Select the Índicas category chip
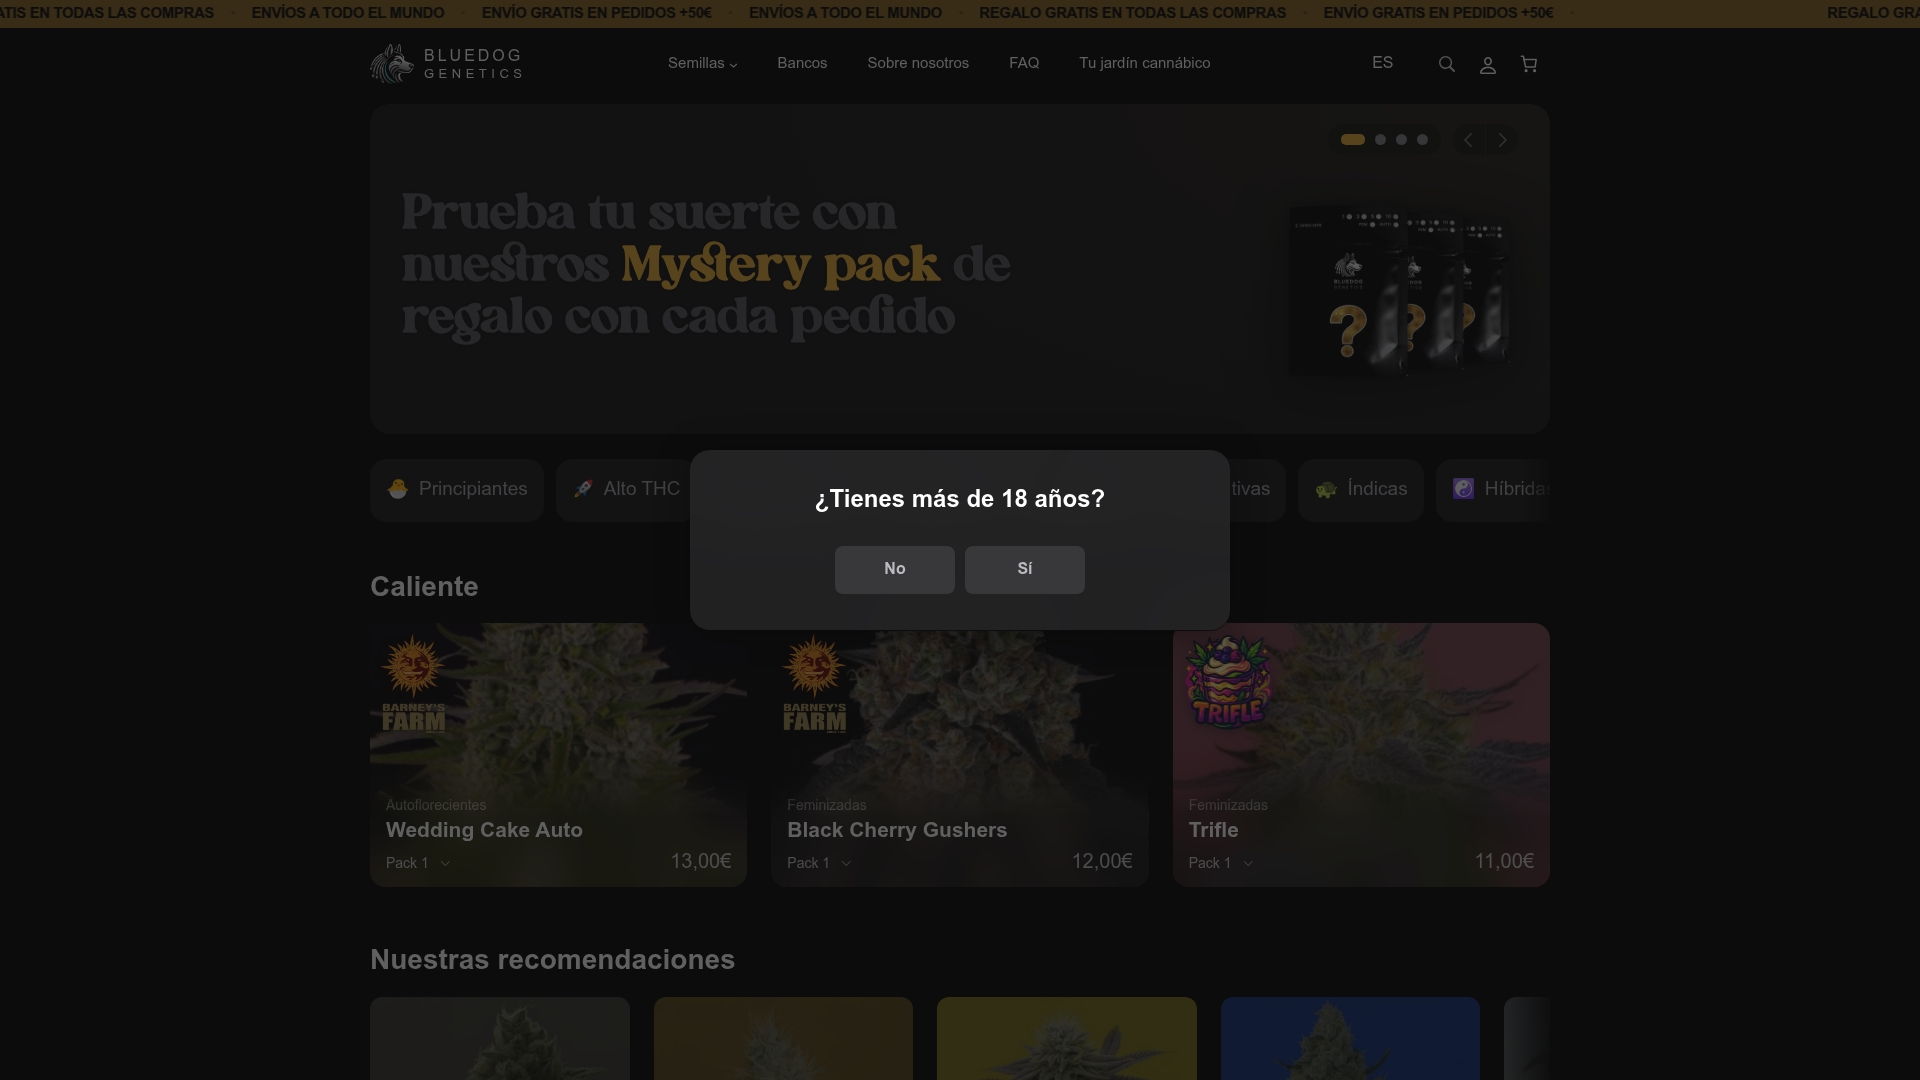Viewport: 1920px width, 1080px height. tap(1361, 490)
